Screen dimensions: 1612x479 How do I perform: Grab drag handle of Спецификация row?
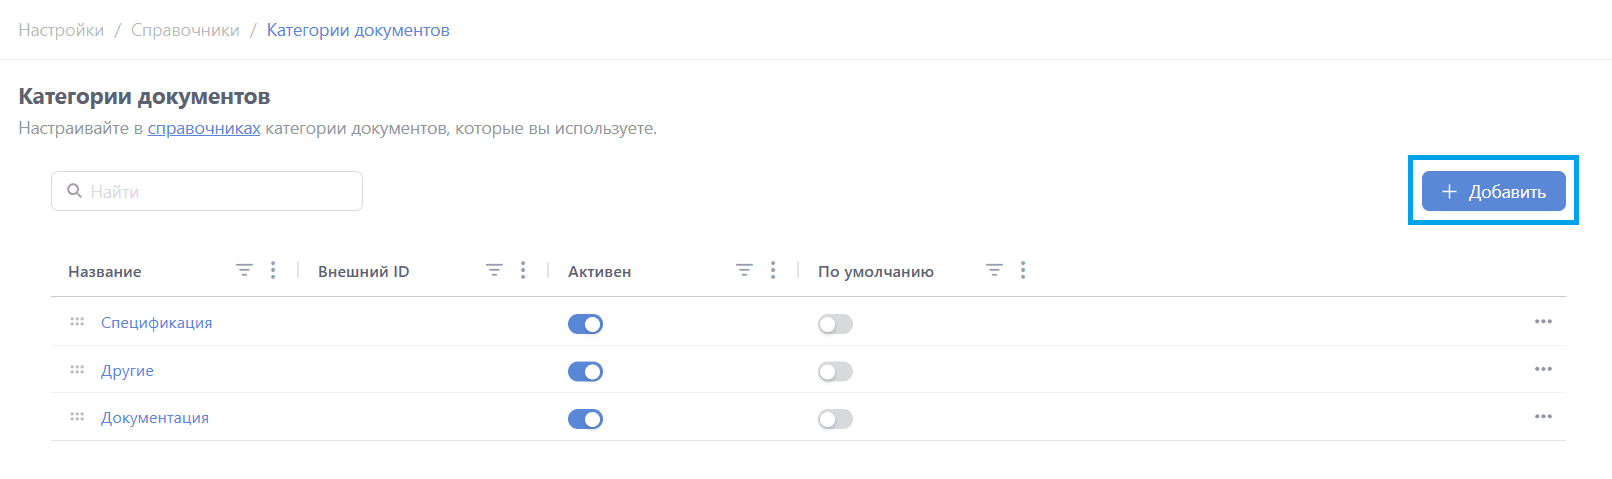click(77, 322)
